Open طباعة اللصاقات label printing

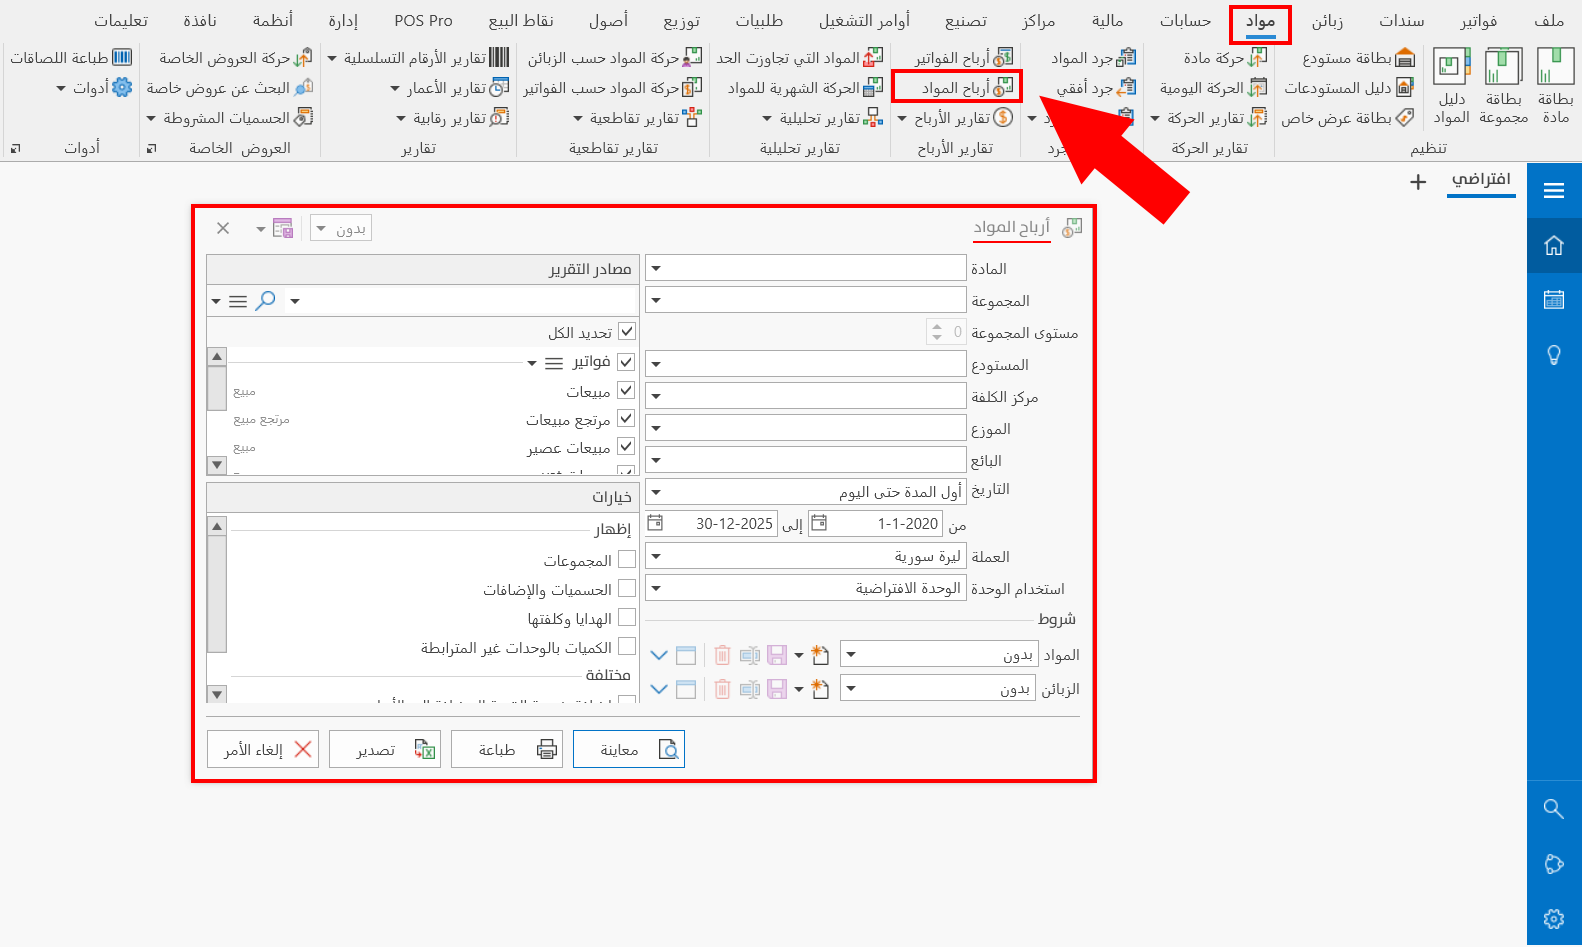pos(71,58)
